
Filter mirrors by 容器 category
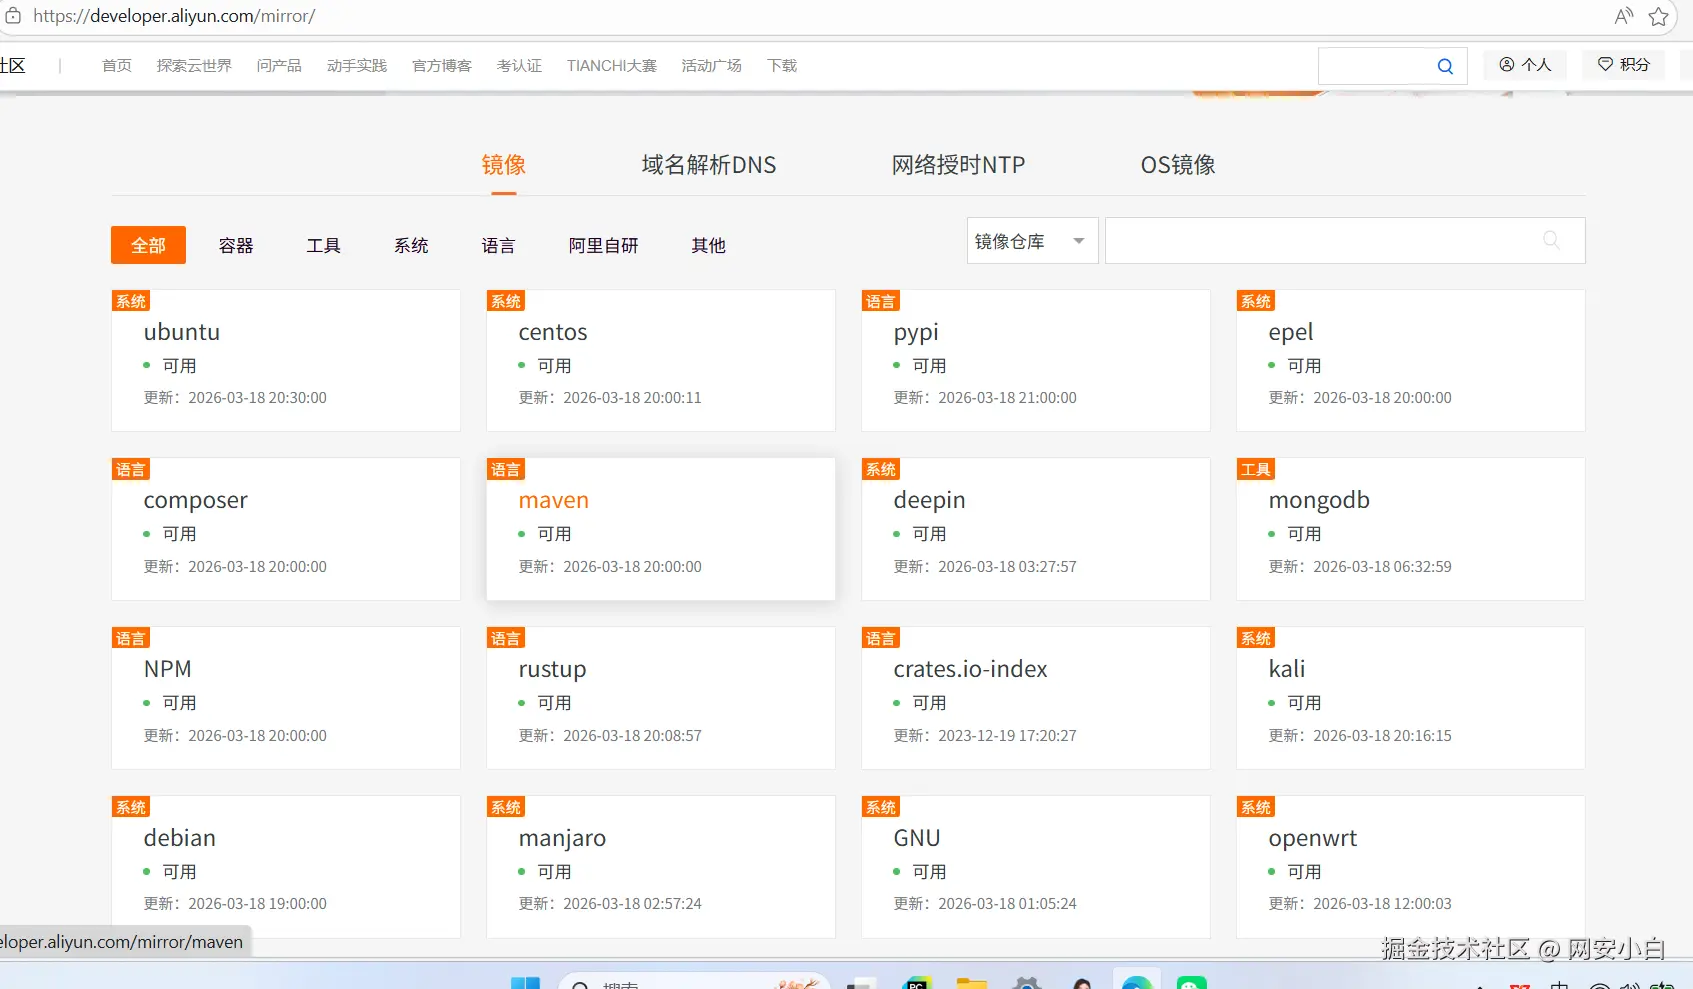(x=236, y=246)
